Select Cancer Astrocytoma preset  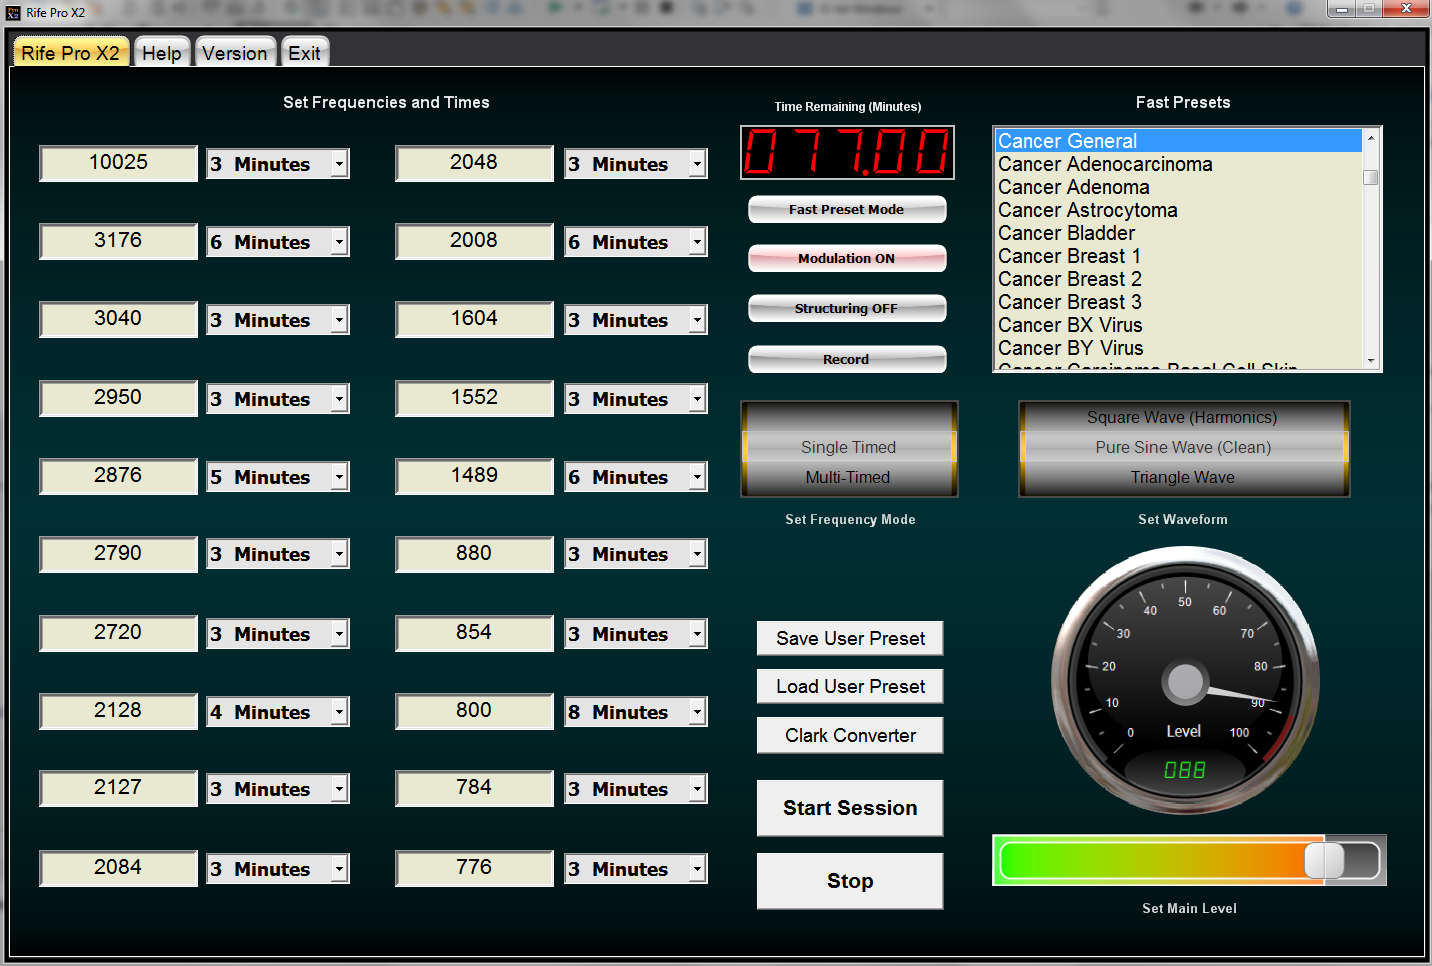[1178, 210]
